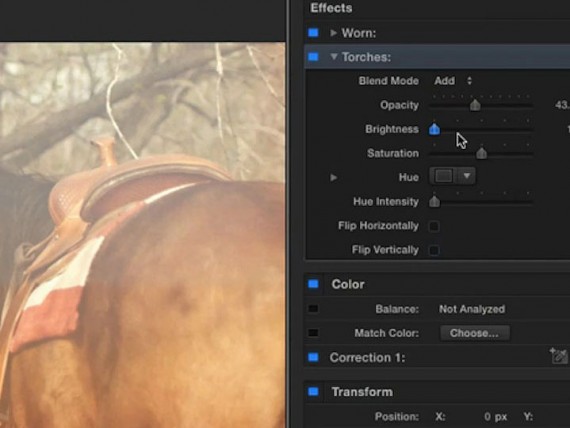Open the Correction 1 color board icon

pos(559,356)
